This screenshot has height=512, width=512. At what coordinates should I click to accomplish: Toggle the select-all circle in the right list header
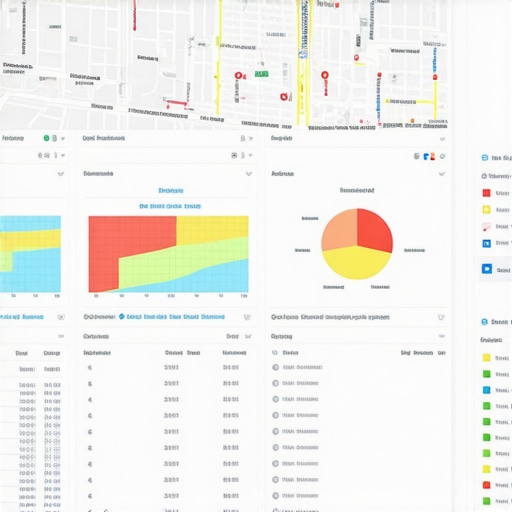tap(275, 353)
